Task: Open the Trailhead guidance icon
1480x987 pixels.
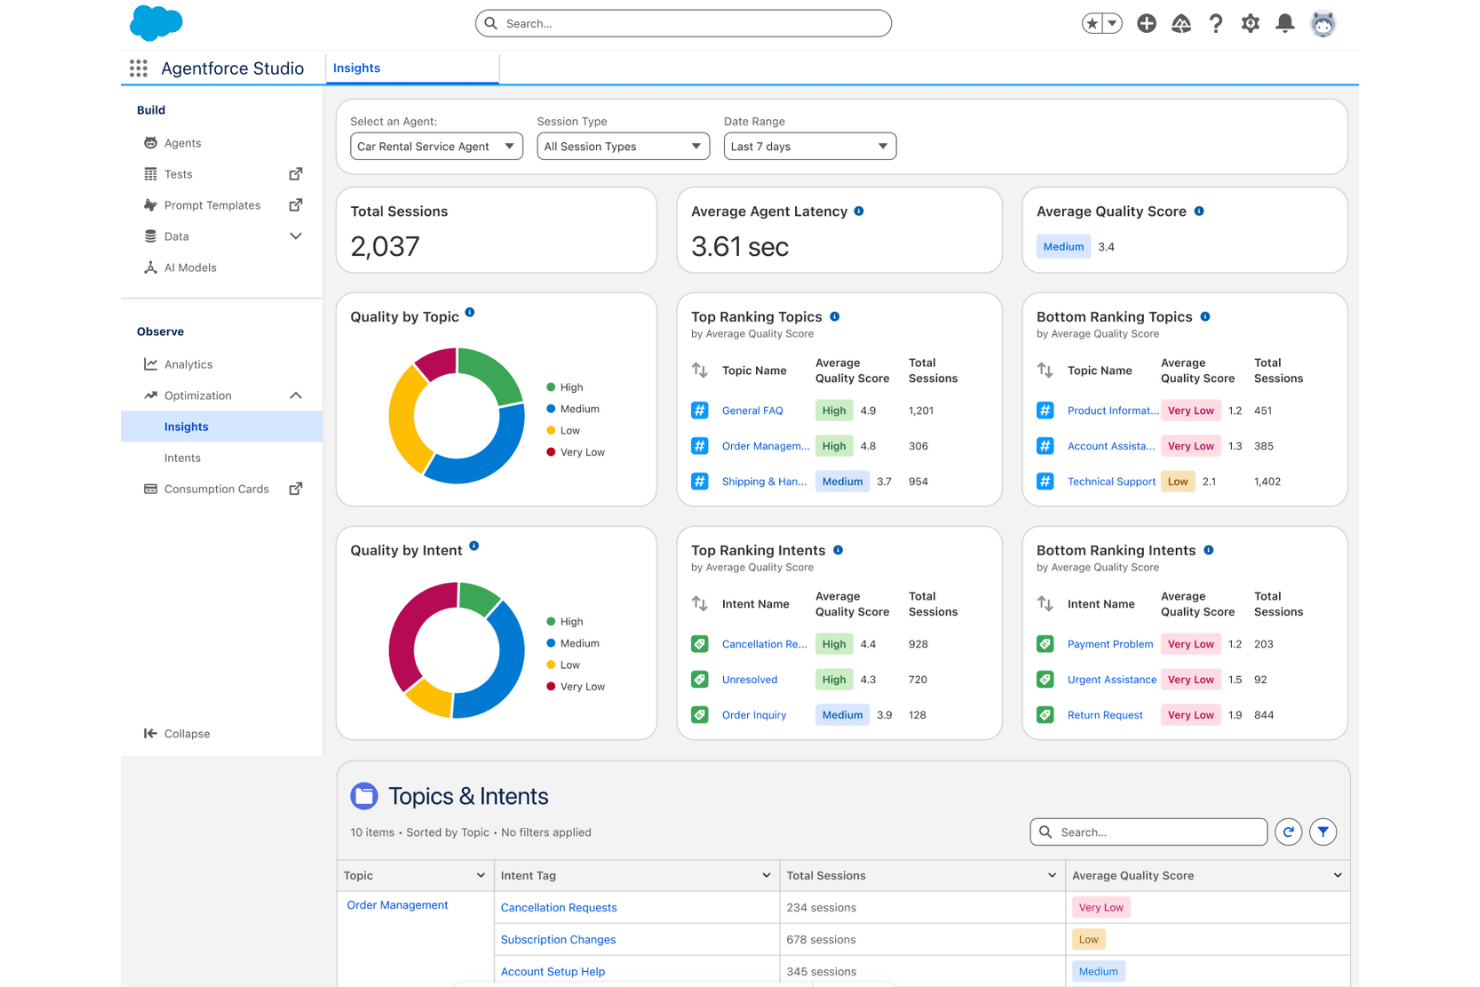Action: (x=1181, y=23)
